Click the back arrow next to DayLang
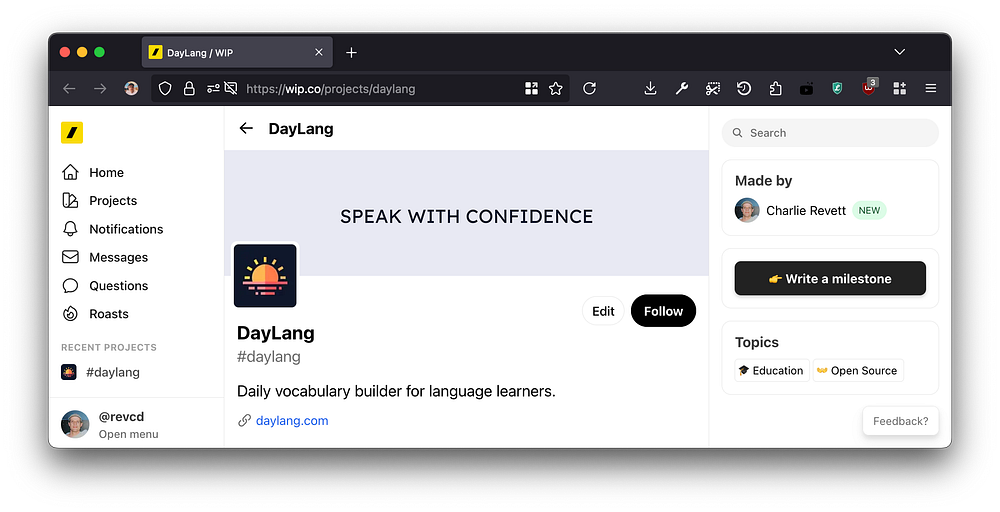 (246, 128)
